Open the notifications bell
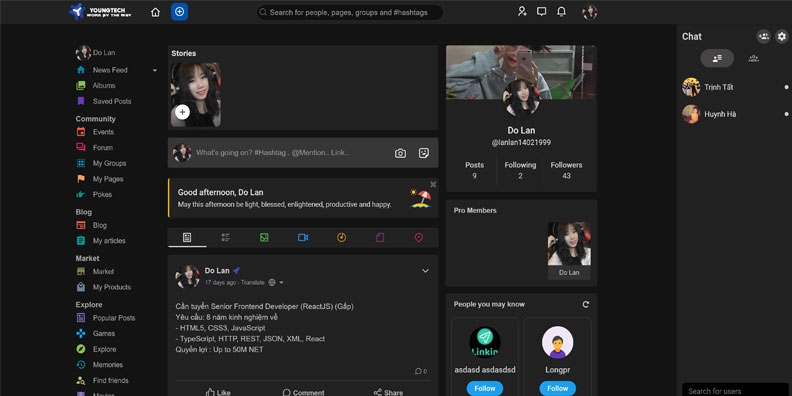The image size is (792, 396). pos(561,12)
